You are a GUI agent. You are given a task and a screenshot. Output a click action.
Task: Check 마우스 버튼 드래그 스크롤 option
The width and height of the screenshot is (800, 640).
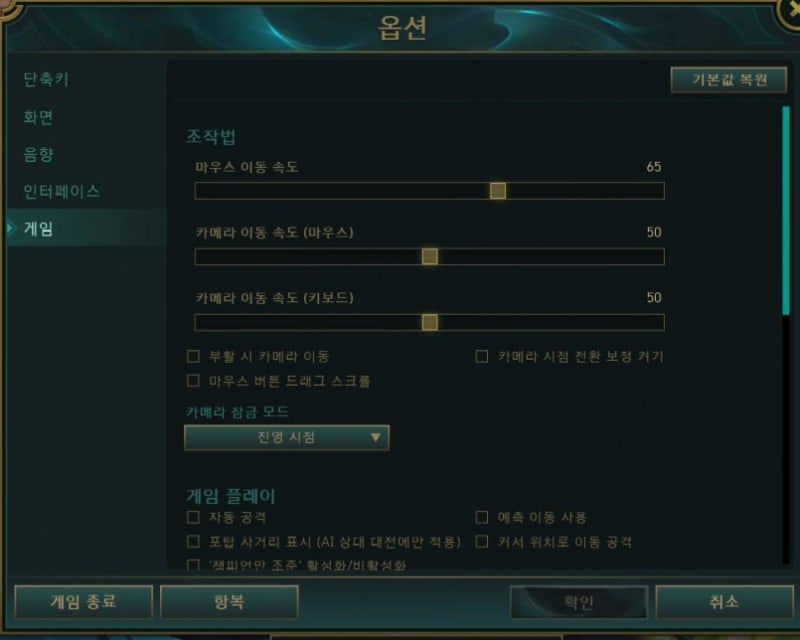(x=193, y=381)
